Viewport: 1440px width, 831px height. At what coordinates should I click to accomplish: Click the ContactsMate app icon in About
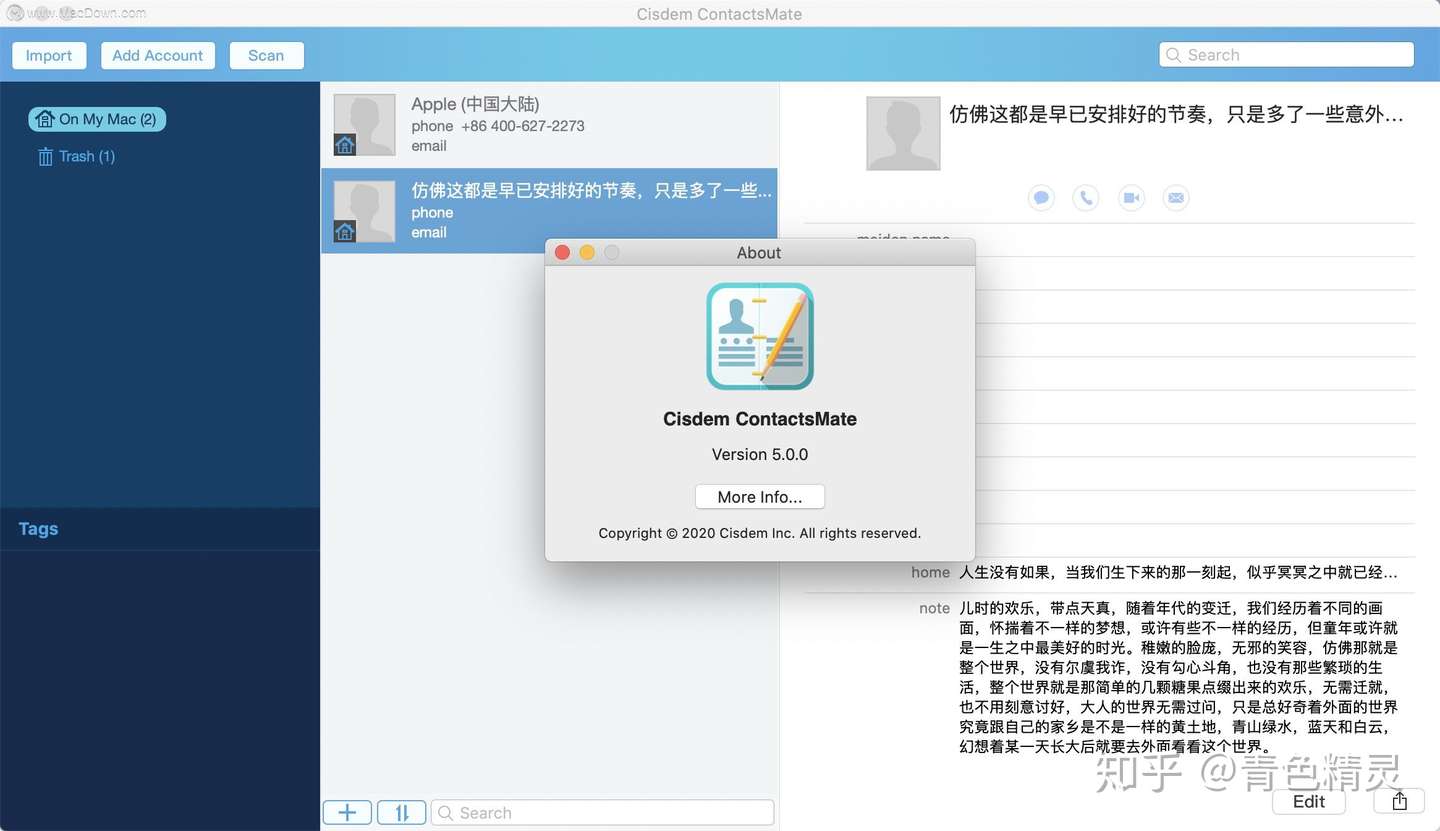coord(760,336)
